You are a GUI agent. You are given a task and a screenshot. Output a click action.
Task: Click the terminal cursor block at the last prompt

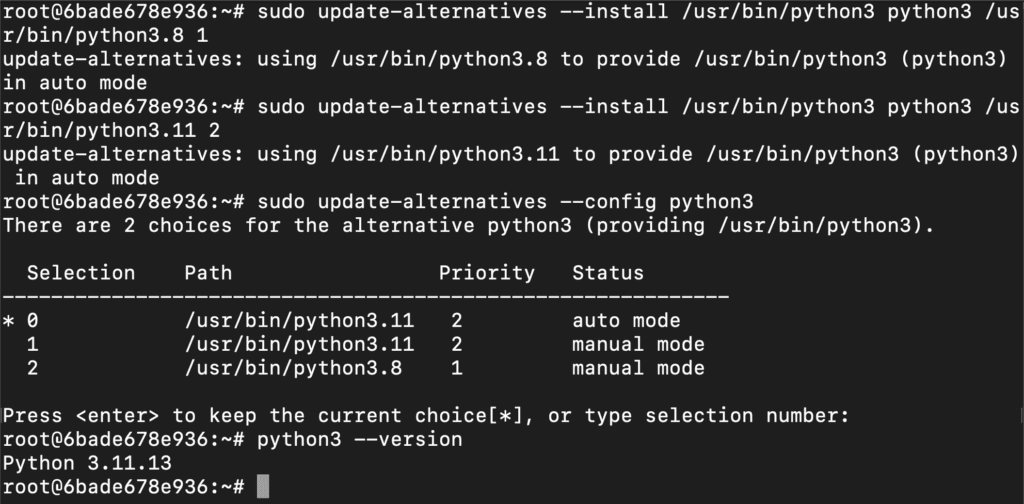263,487
